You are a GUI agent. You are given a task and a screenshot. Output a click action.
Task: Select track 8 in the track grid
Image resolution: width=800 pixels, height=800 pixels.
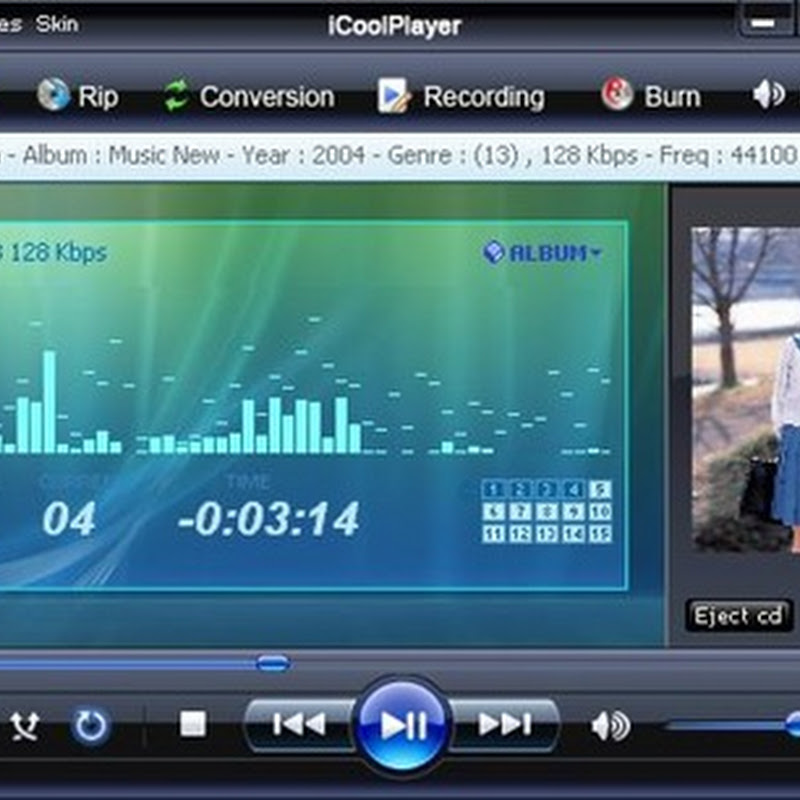546,512
